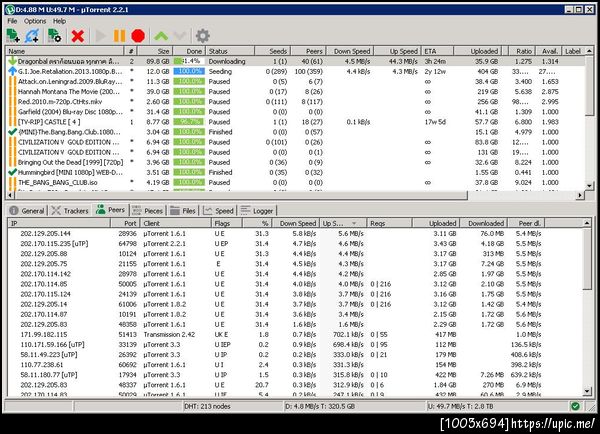Select peer 58.11.49.223 [uTP]

pyautogui.click(x=295, y=355)
